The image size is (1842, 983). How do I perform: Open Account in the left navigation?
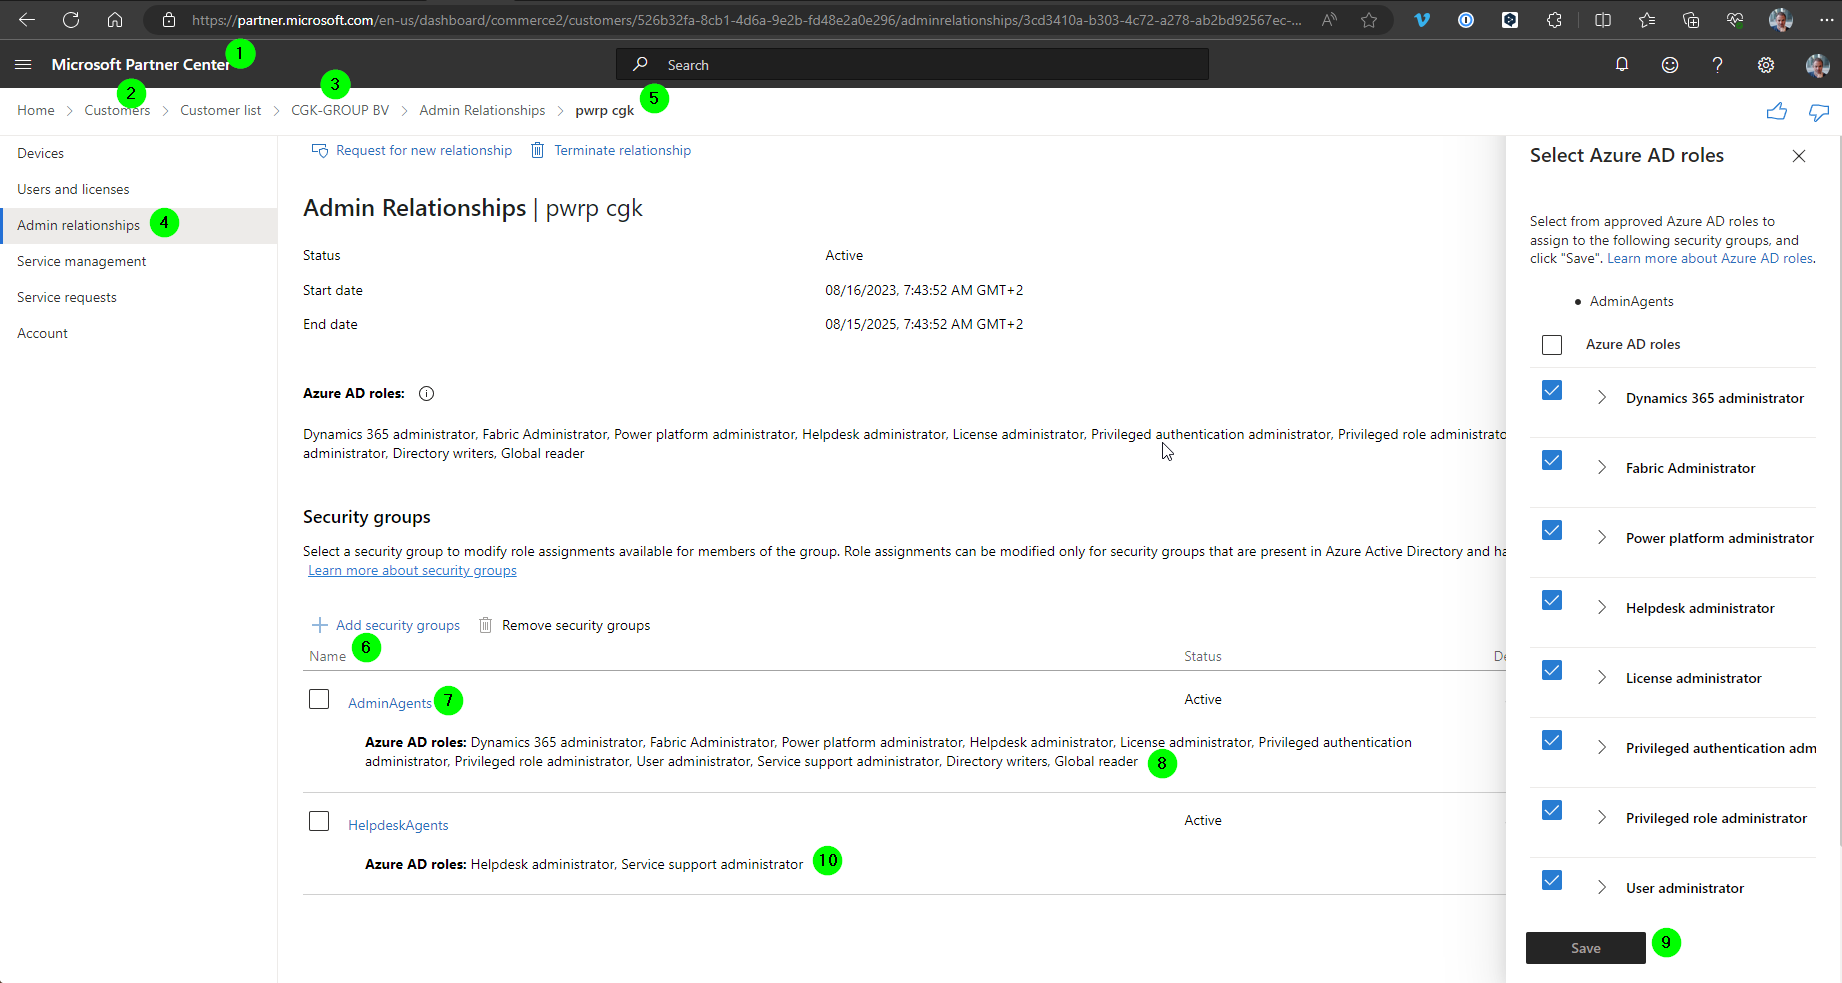(x=139, y=333)
